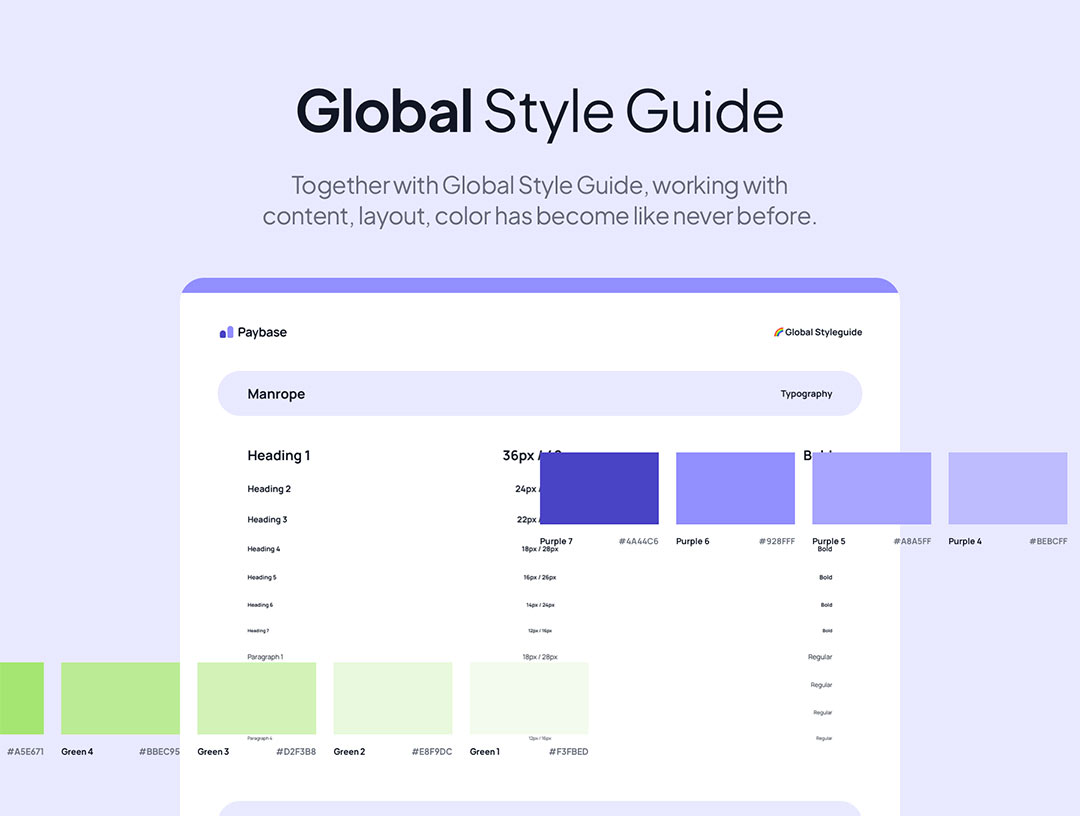The height and width of the screenshot is (816, 1080).
Task: Click the Green 1 color swatch
Action: coord(529,698)
